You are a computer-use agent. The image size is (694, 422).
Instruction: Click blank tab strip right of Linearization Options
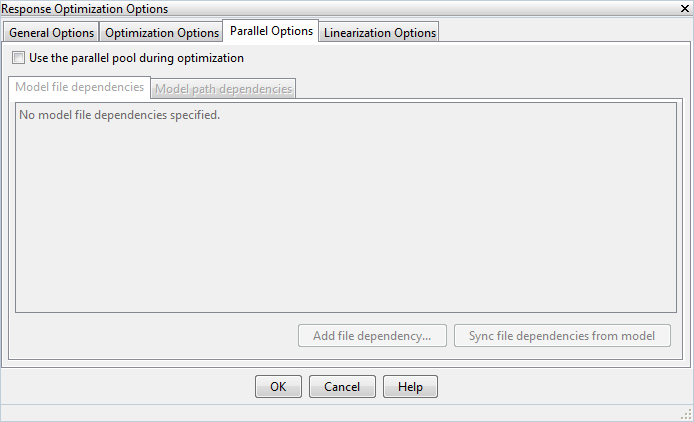[560, 32]
